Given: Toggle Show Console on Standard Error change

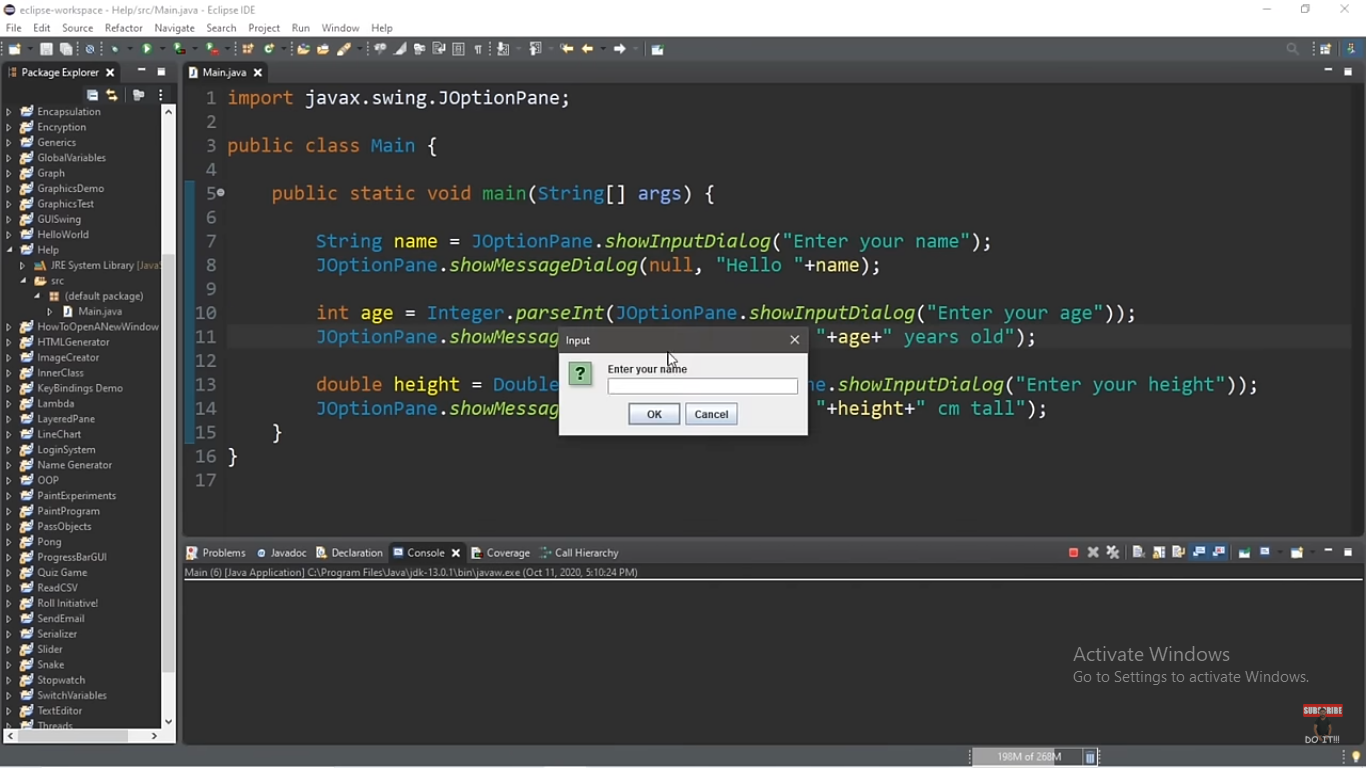Looking at the screenshot, I should [x=1219, y=553].
